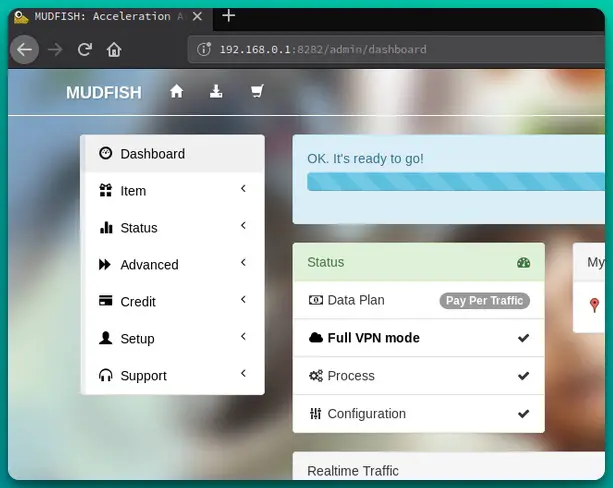Click the Configuration row checkmark
This screenshot has height=488, width=613.
pos(523,414)
